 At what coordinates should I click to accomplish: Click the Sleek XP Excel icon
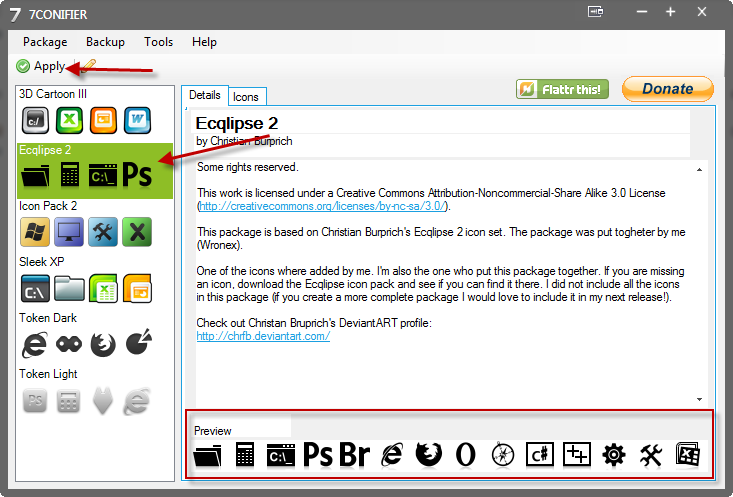pos(103,288)
